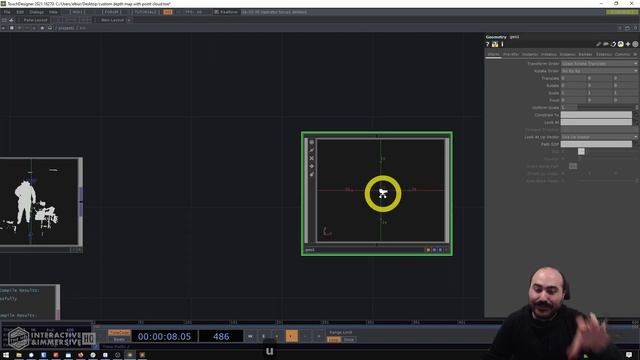Image resolution: width=640 pixels, height=360 pixels.
Task: Step forward one frame with plus button
Action: (x=319, y=337)
